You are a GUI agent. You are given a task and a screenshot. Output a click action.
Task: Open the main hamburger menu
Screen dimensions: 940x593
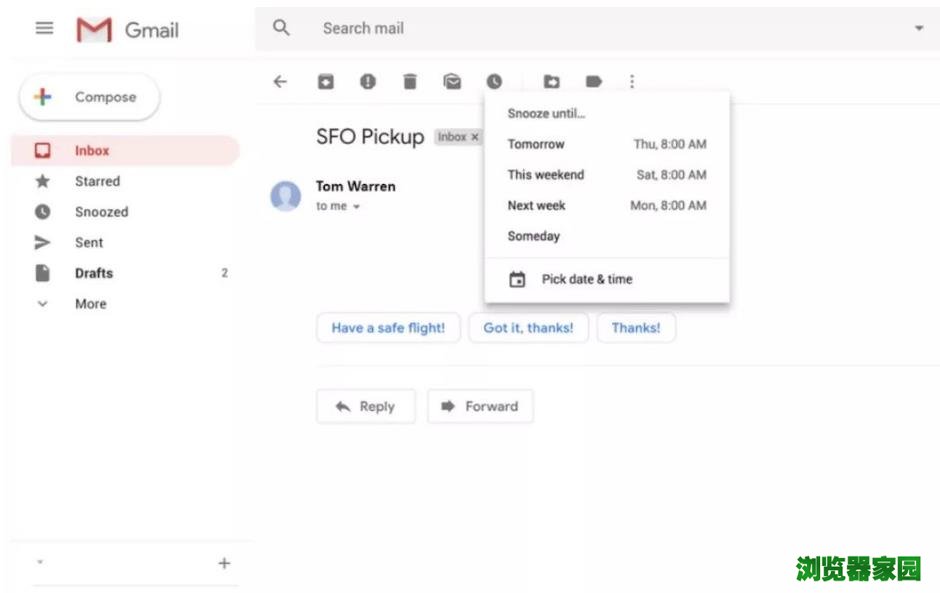(44, 28)
